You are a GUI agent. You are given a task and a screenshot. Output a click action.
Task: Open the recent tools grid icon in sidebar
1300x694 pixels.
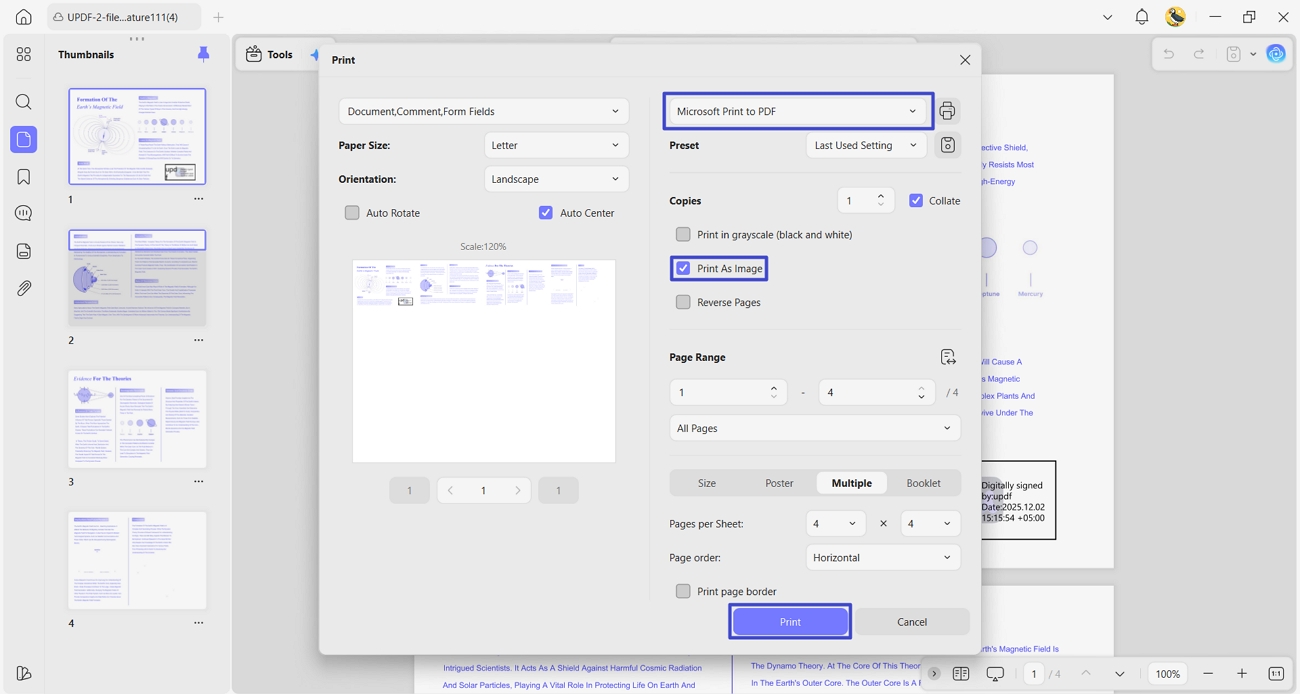tap(24, 55)
